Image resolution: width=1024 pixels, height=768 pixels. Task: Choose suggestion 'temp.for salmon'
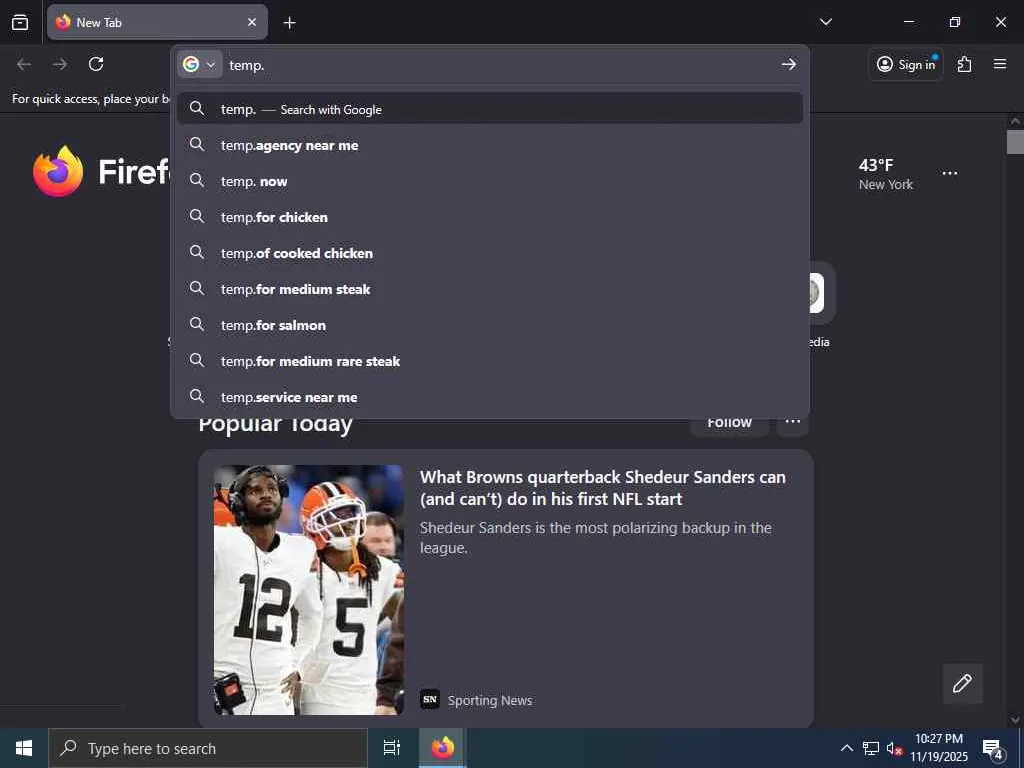490,325
